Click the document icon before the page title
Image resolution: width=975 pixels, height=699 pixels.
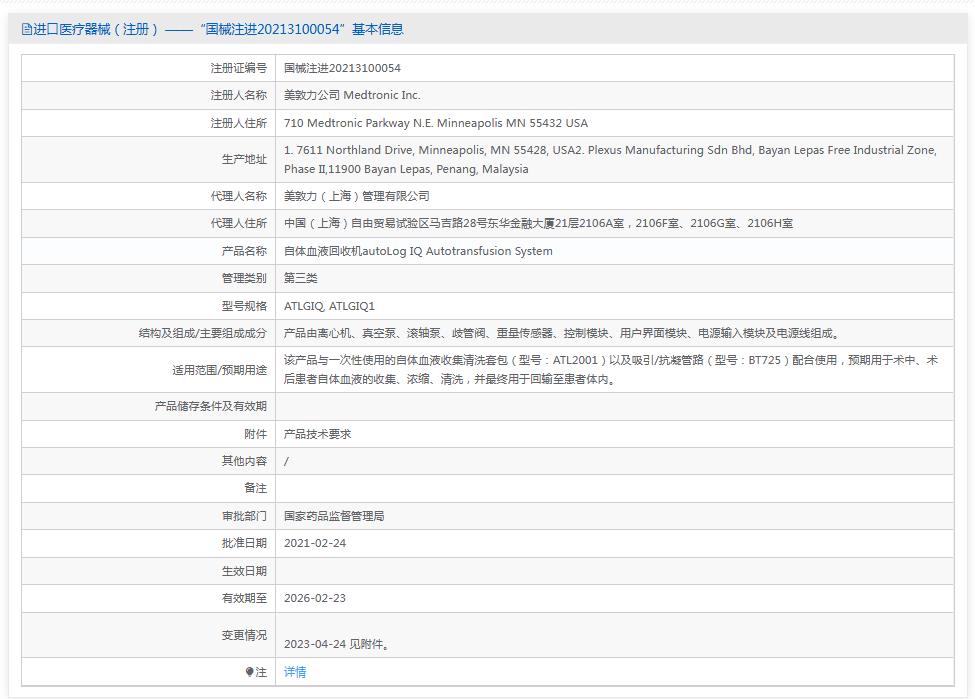point(26,29)
